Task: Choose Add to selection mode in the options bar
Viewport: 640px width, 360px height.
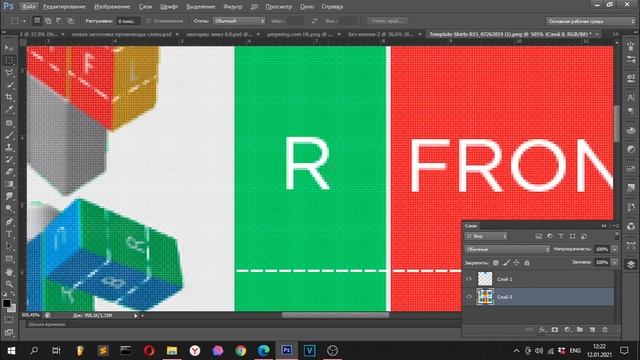Action: [48, 21]
